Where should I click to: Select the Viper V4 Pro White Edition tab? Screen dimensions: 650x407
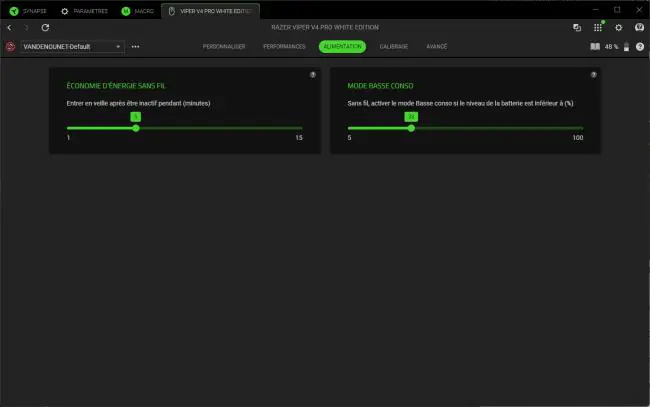click(x=211, y=11)
